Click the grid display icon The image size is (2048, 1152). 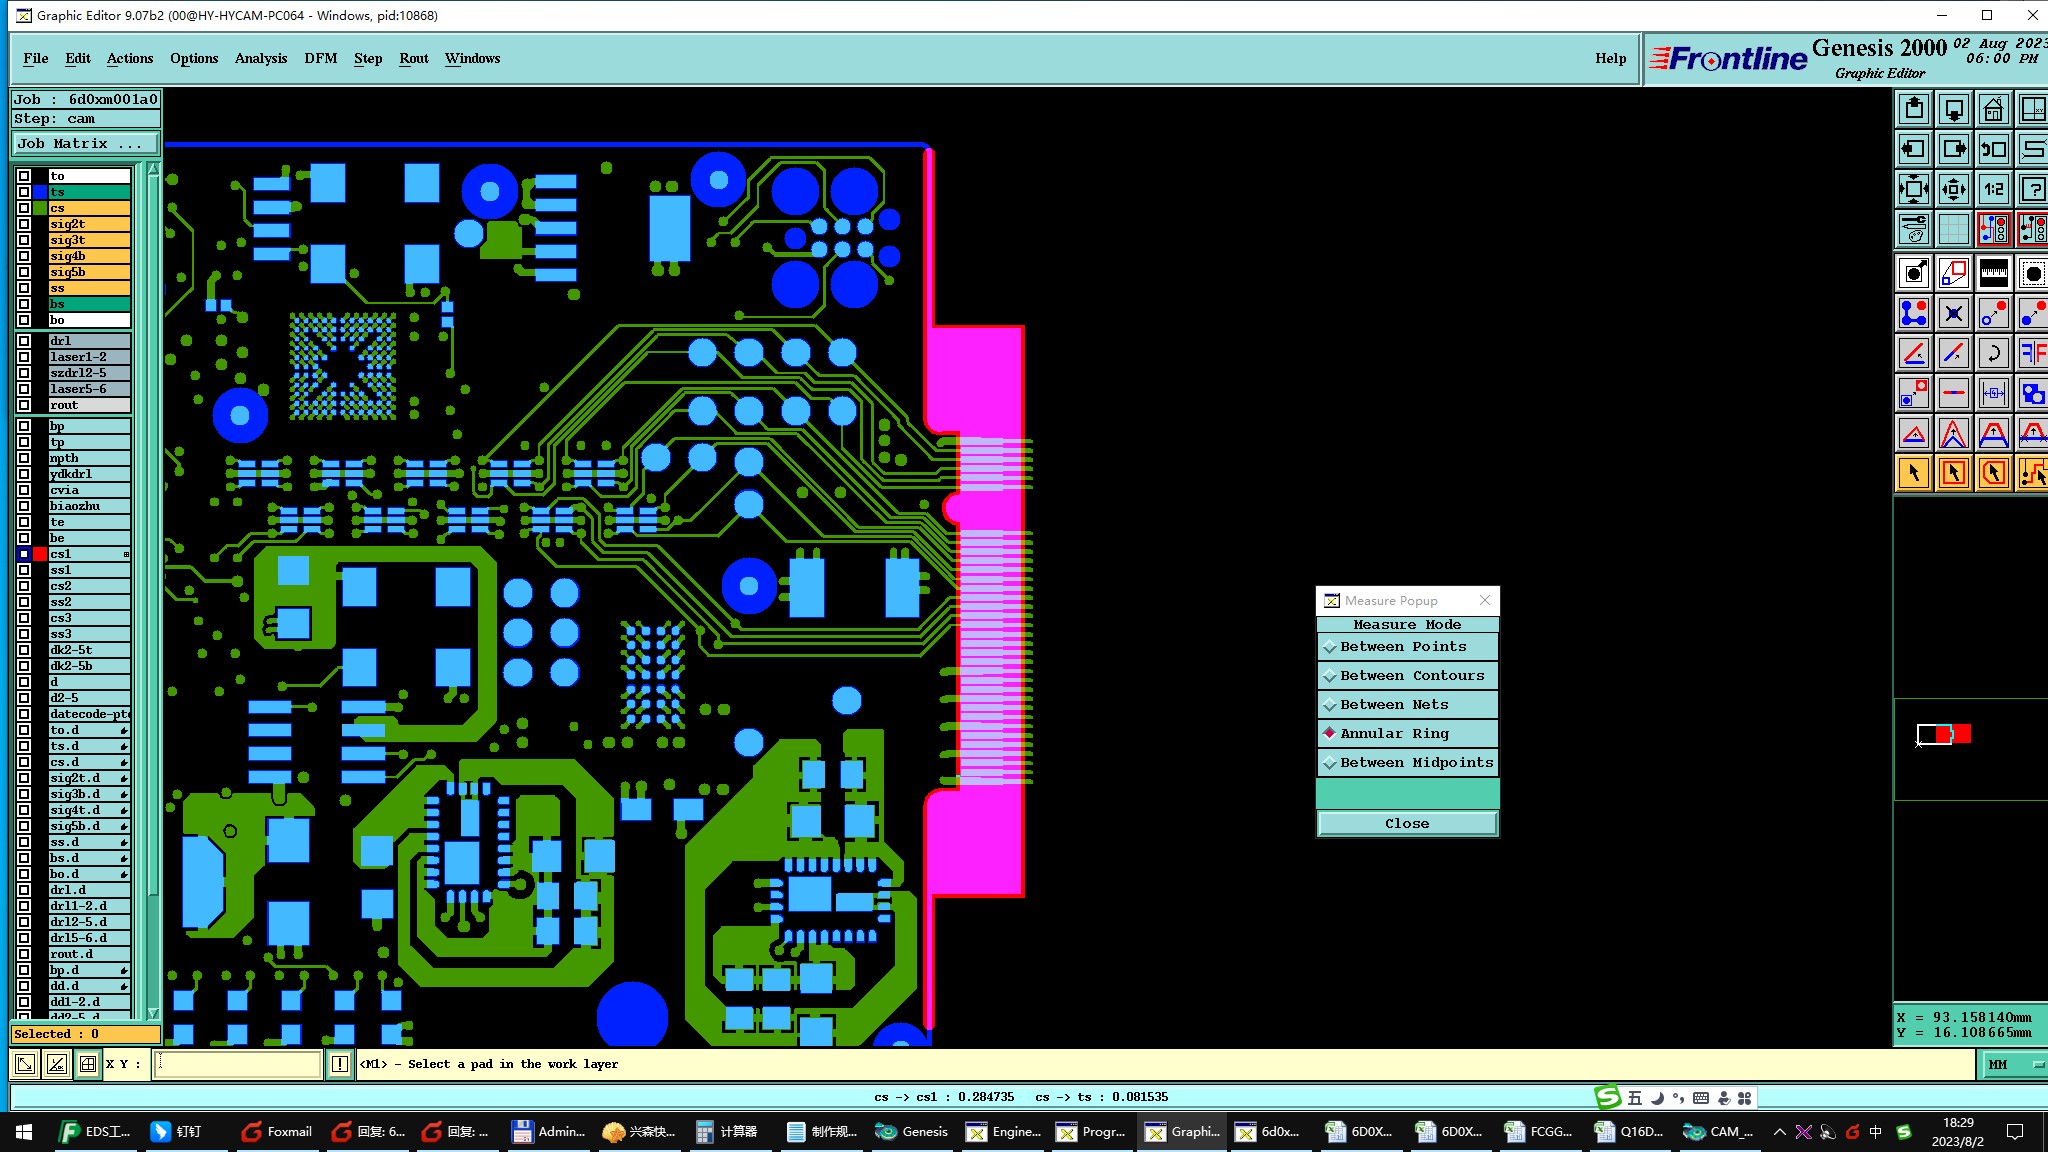[x=1953, y=229]
